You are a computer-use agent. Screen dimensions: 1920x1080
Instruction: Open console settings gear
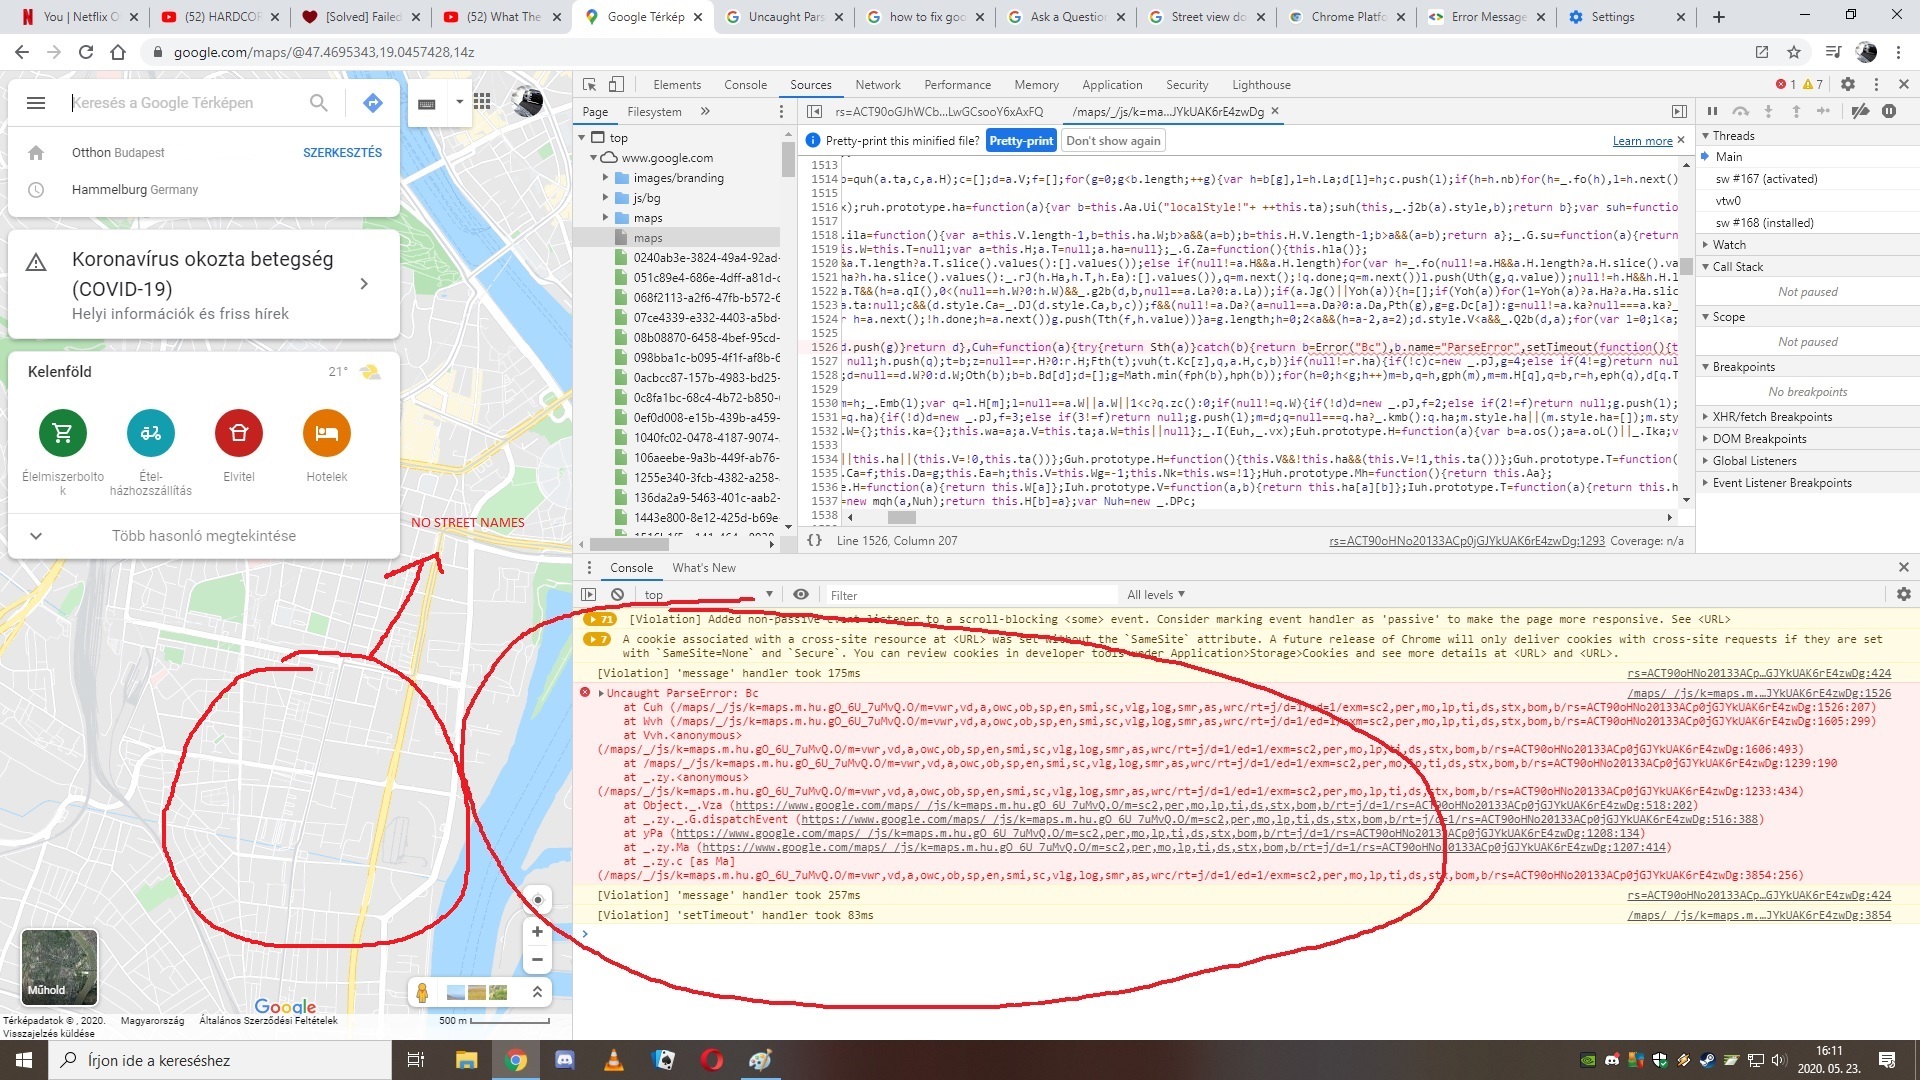[1904, 595]
